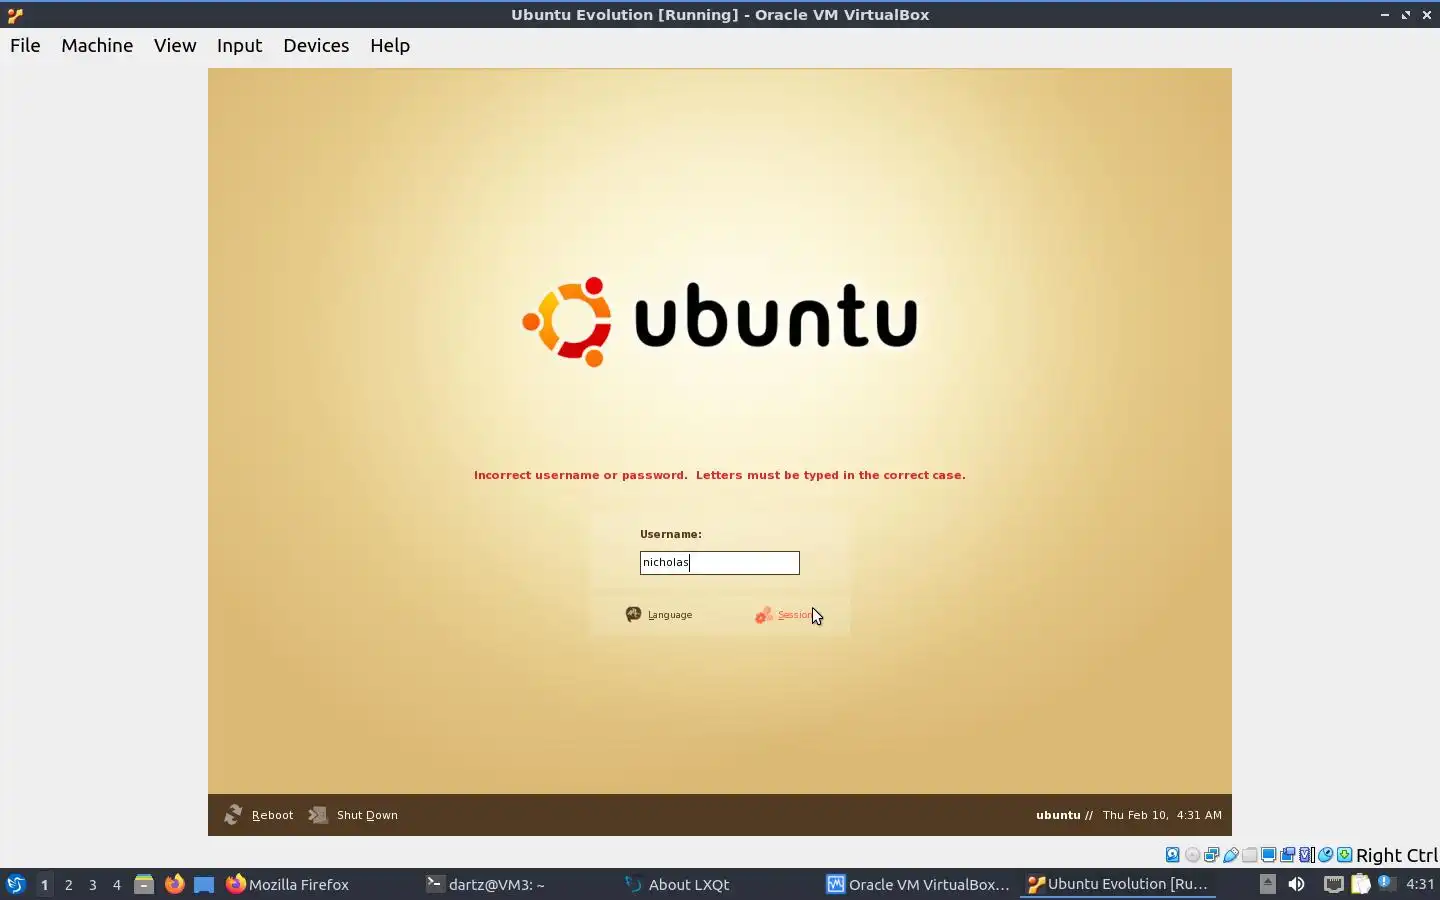This screenshot has width=1440, height=900.
Task: Click the network connection tray icon
Action: tap(1334, 884)
